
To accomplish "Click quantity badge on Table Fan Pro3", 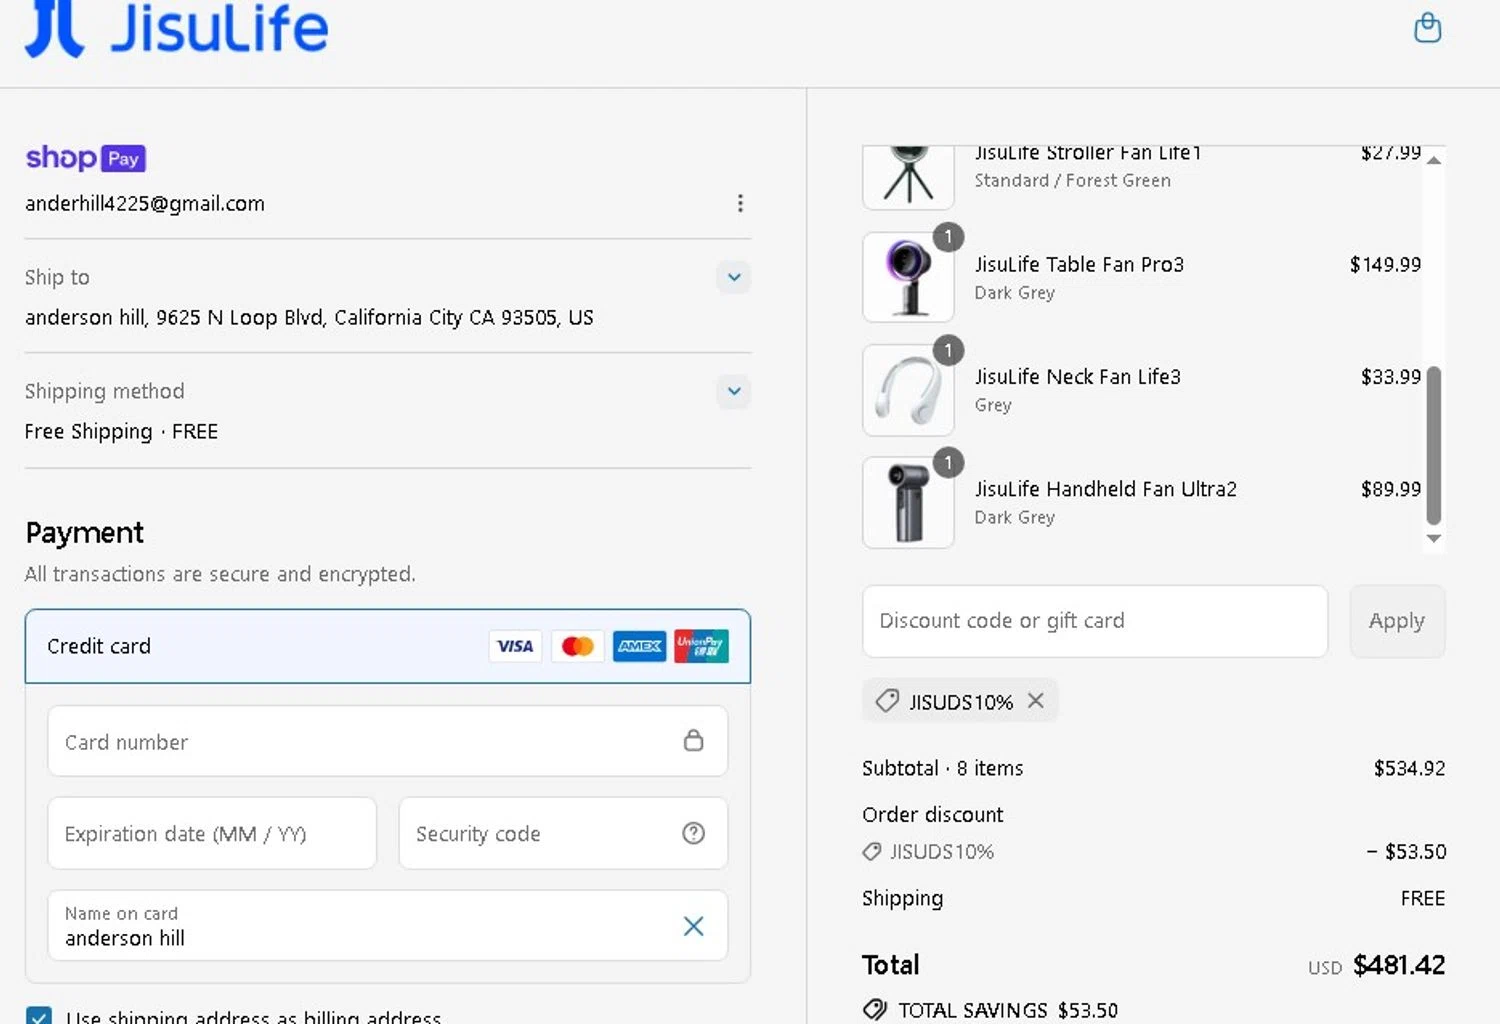I will [948, 237].
